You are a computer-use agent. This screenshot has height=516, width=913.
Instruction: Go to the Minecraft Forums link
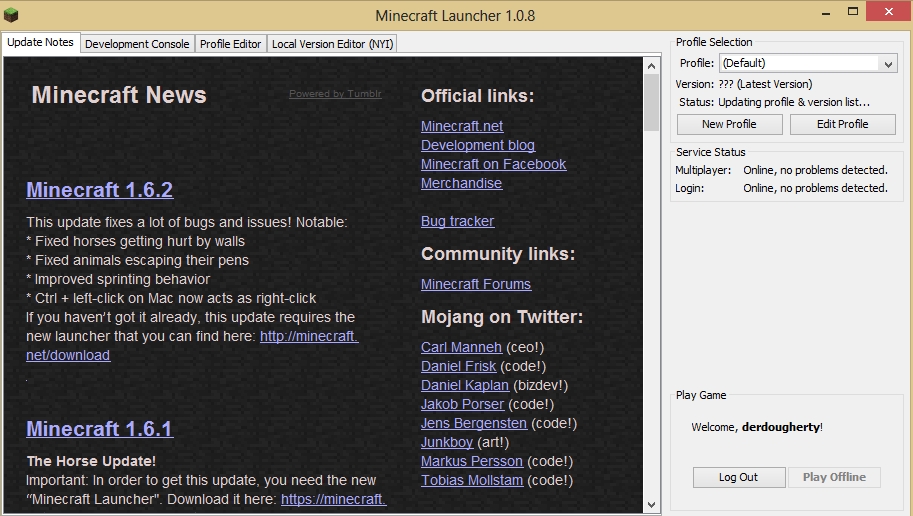(x=476, y=284)
